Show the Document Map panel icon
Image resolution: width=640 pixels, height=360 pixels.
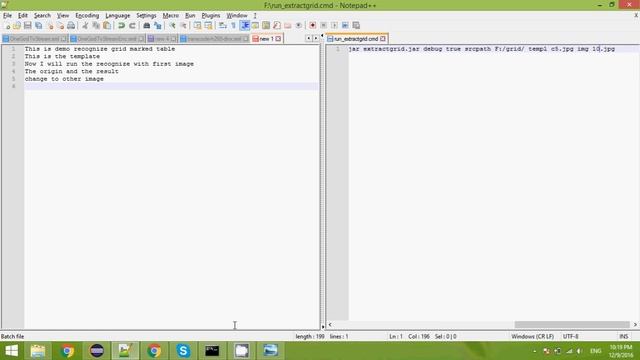click(266, 26)
